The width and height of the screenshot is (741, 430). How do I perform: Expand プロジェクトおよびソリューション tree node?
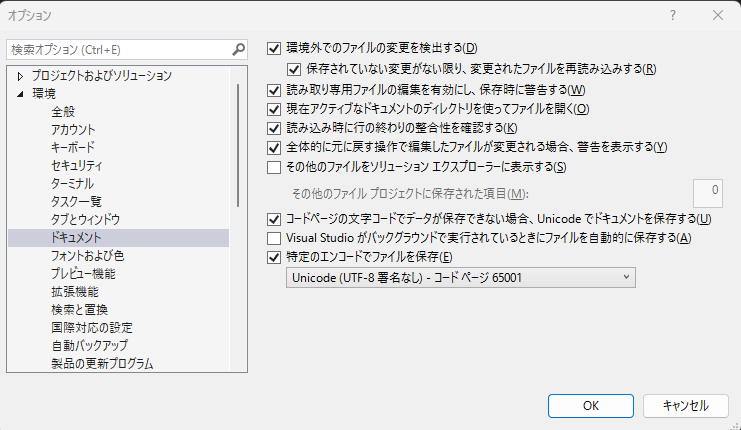(x=19, y=76)
